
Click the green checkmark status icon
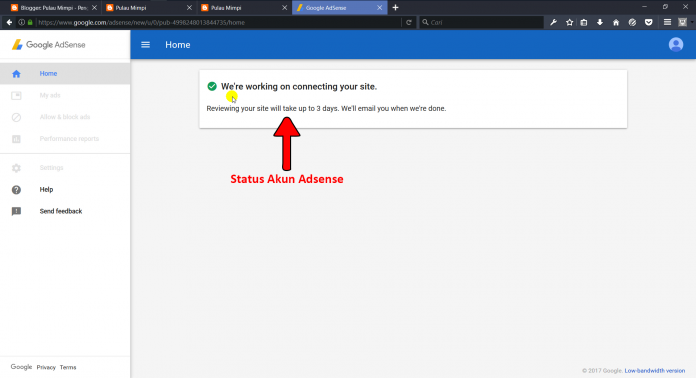pos(212,86)
